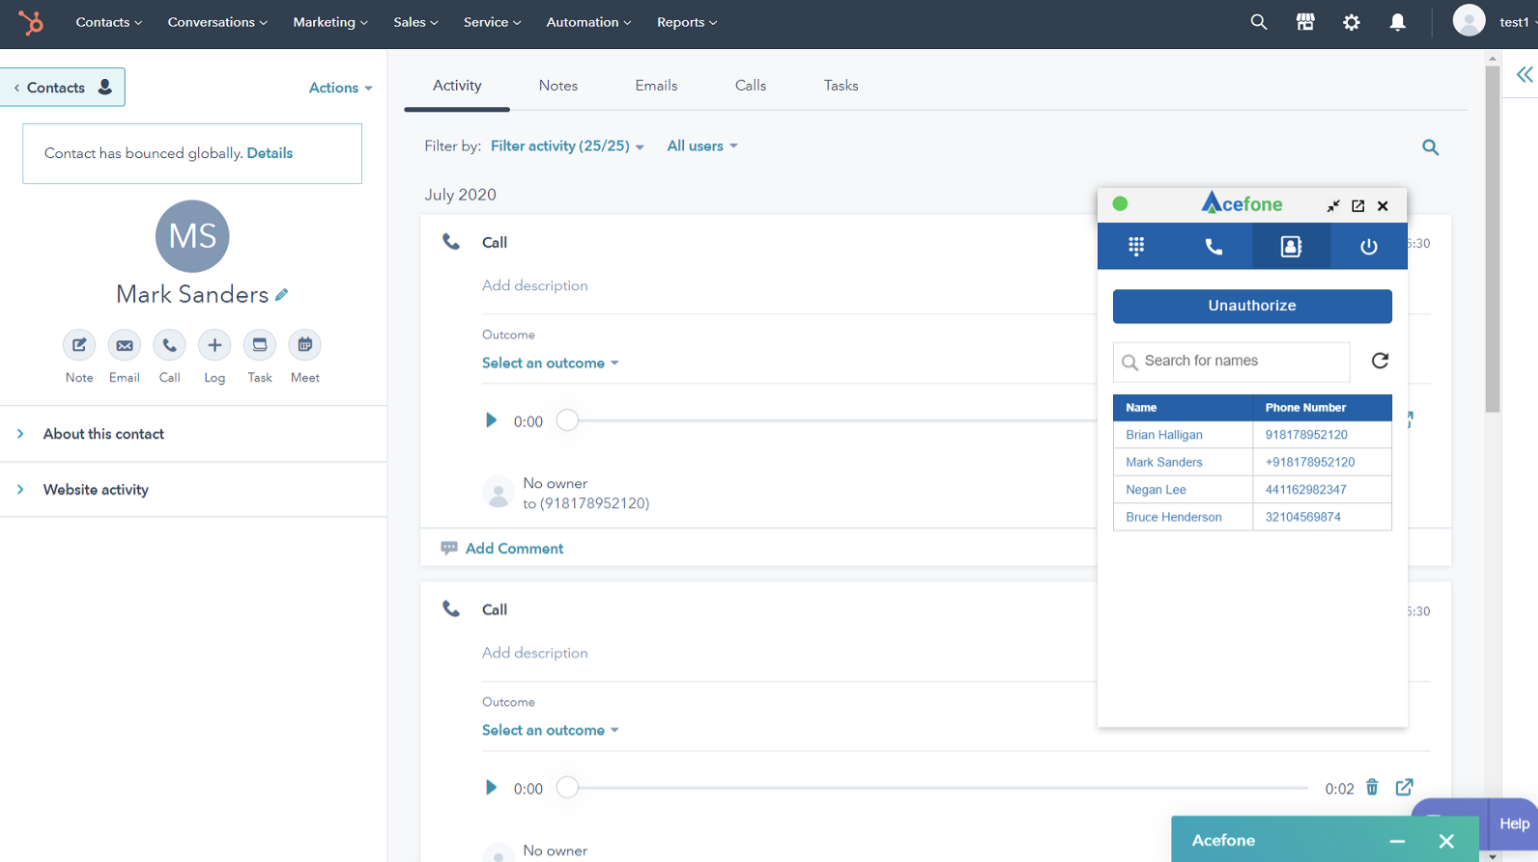Open the Marketplace icon in top bar

pyautogui.click(x=1305, y=22)
